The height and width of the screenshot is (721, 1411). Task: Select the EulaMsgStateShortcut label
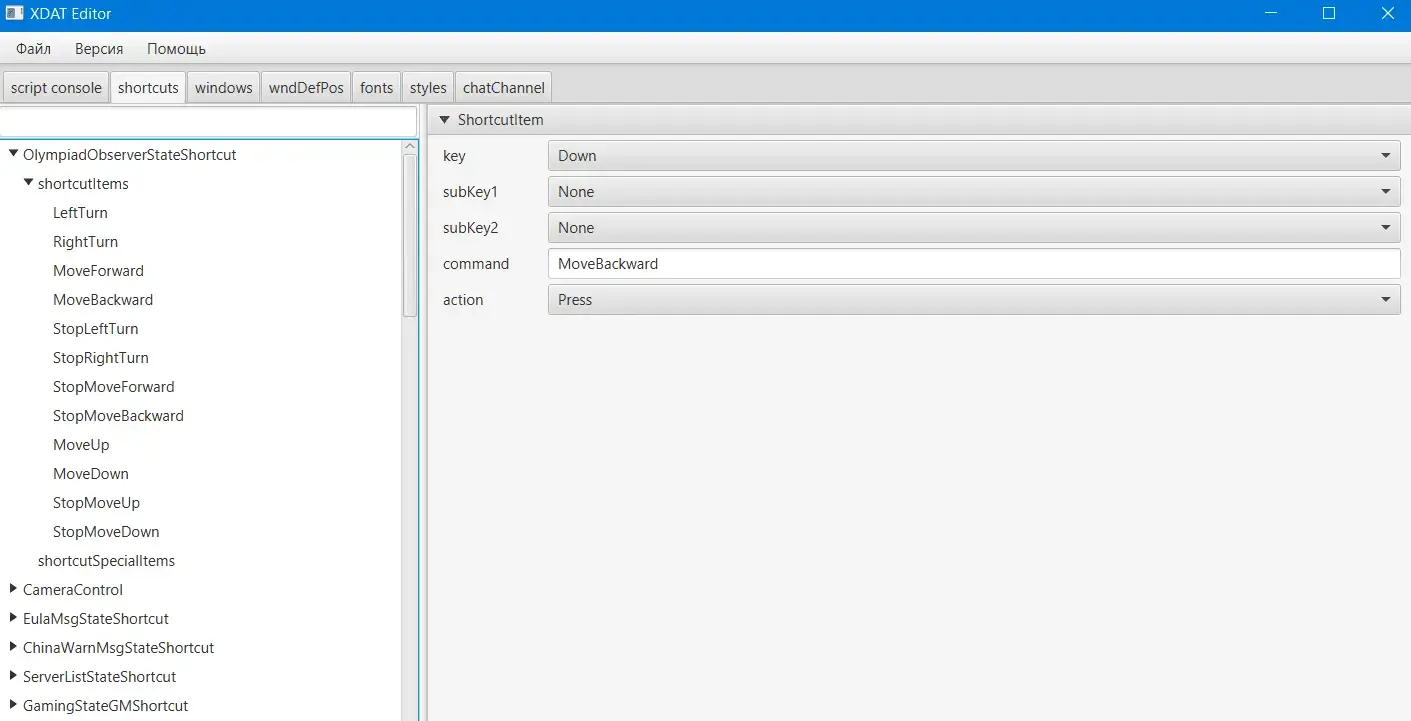(x=96, y=618)
